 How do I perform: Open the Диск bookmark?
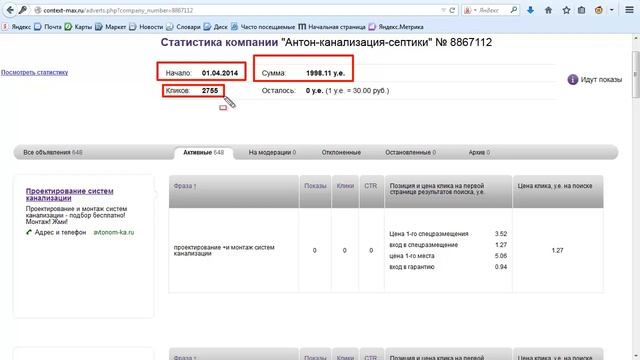(216, 27)
